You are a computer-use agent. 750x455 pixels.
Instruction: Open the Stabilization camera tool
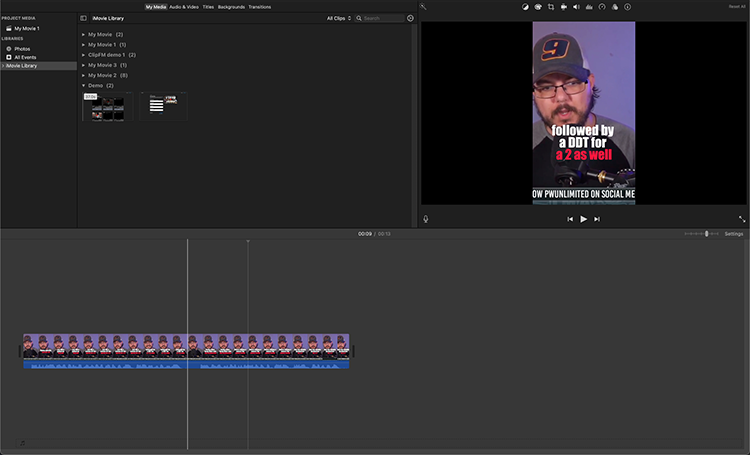563,7
